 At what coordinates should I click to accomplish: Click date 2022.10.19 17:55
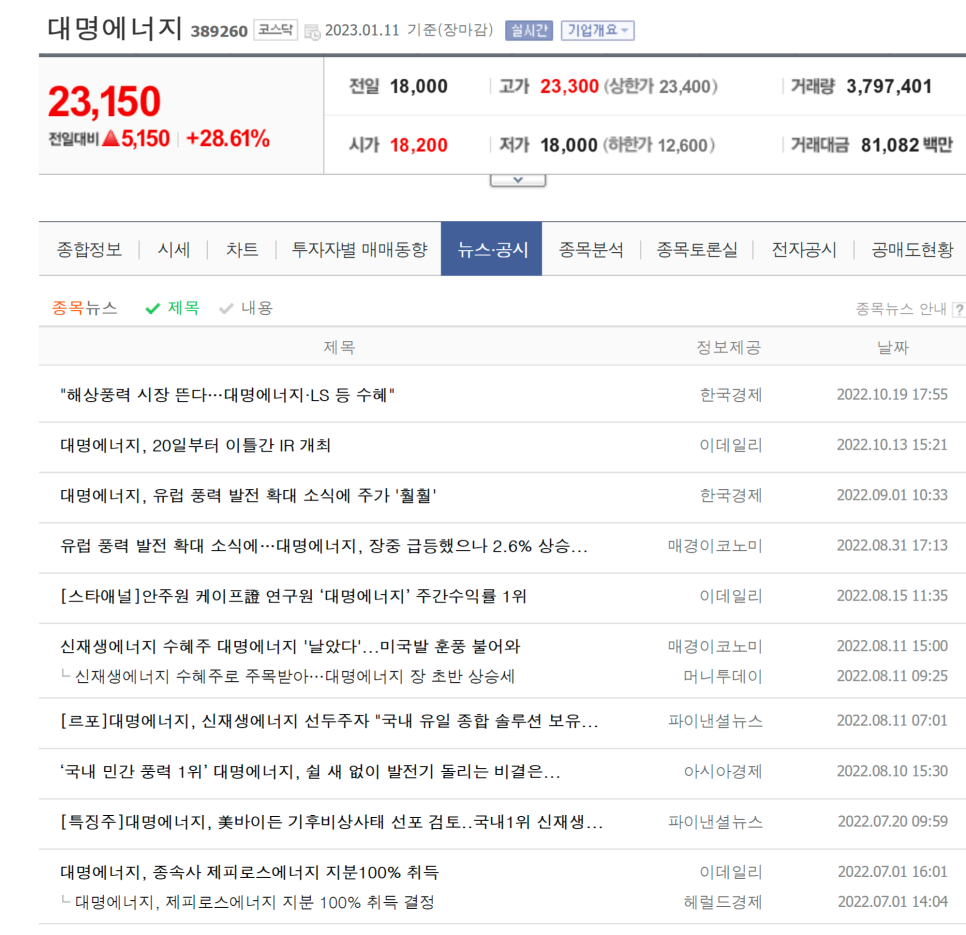tap(892, 394)
